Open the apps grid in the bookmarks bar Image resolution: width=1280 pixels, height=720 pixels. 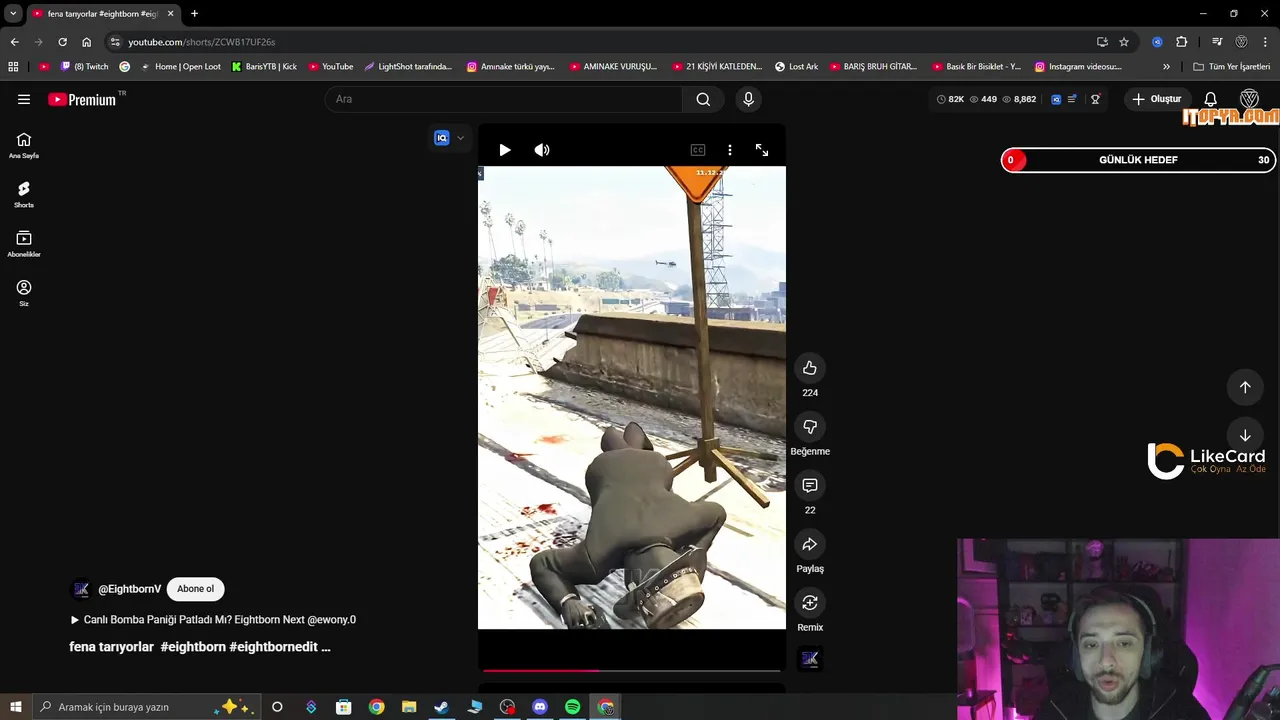point(13,67)
